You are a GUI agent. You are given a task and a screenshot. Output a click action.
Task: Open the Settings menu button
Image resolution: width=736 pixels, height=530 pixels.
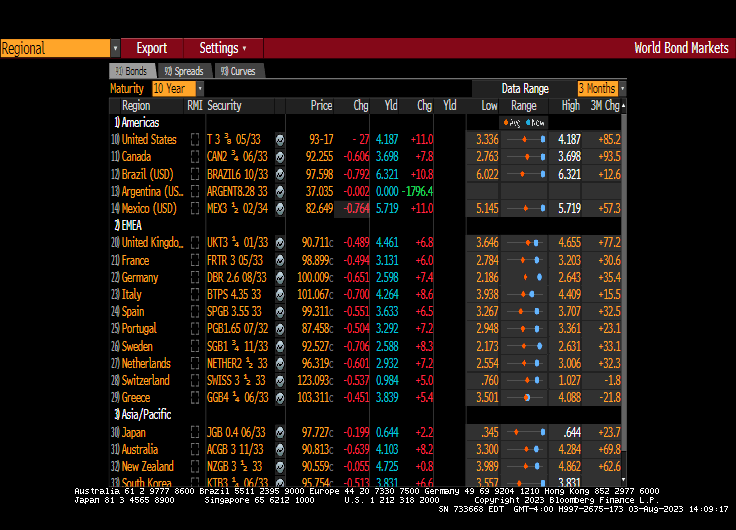pyautogui.click(x=223, y=48)
